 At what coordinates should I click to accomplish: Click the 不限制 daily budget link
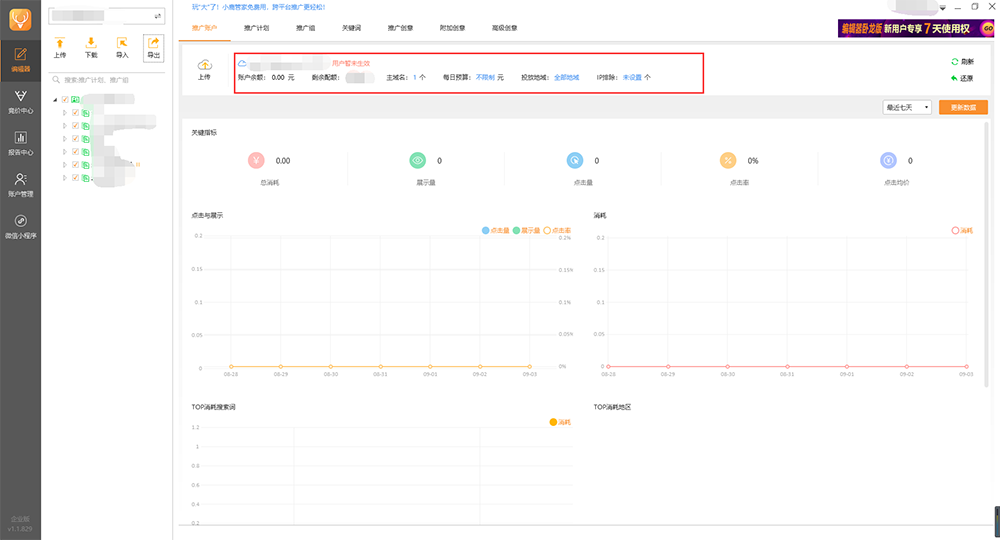click(485, 77)
